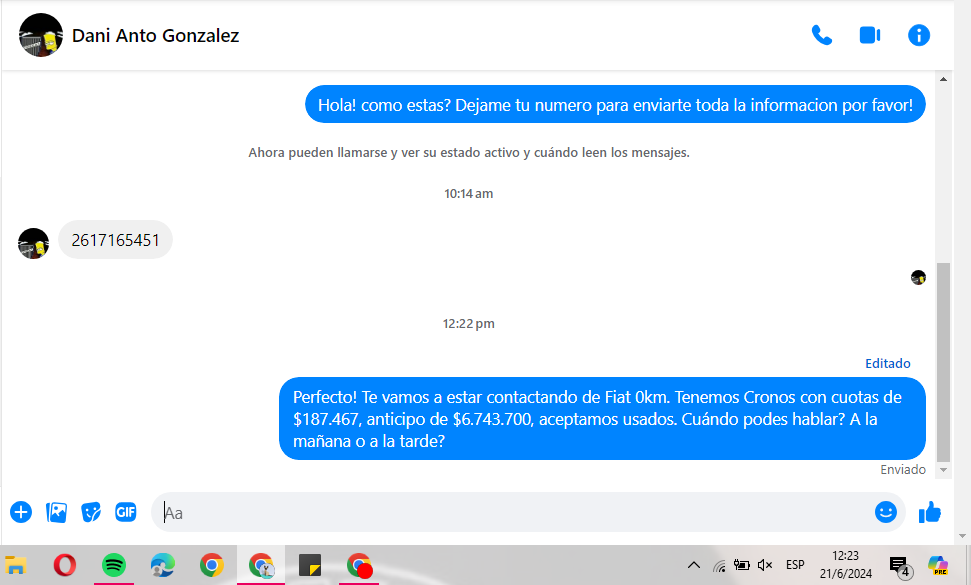Click the phone number message 2617165451

(x=115, y=240)
